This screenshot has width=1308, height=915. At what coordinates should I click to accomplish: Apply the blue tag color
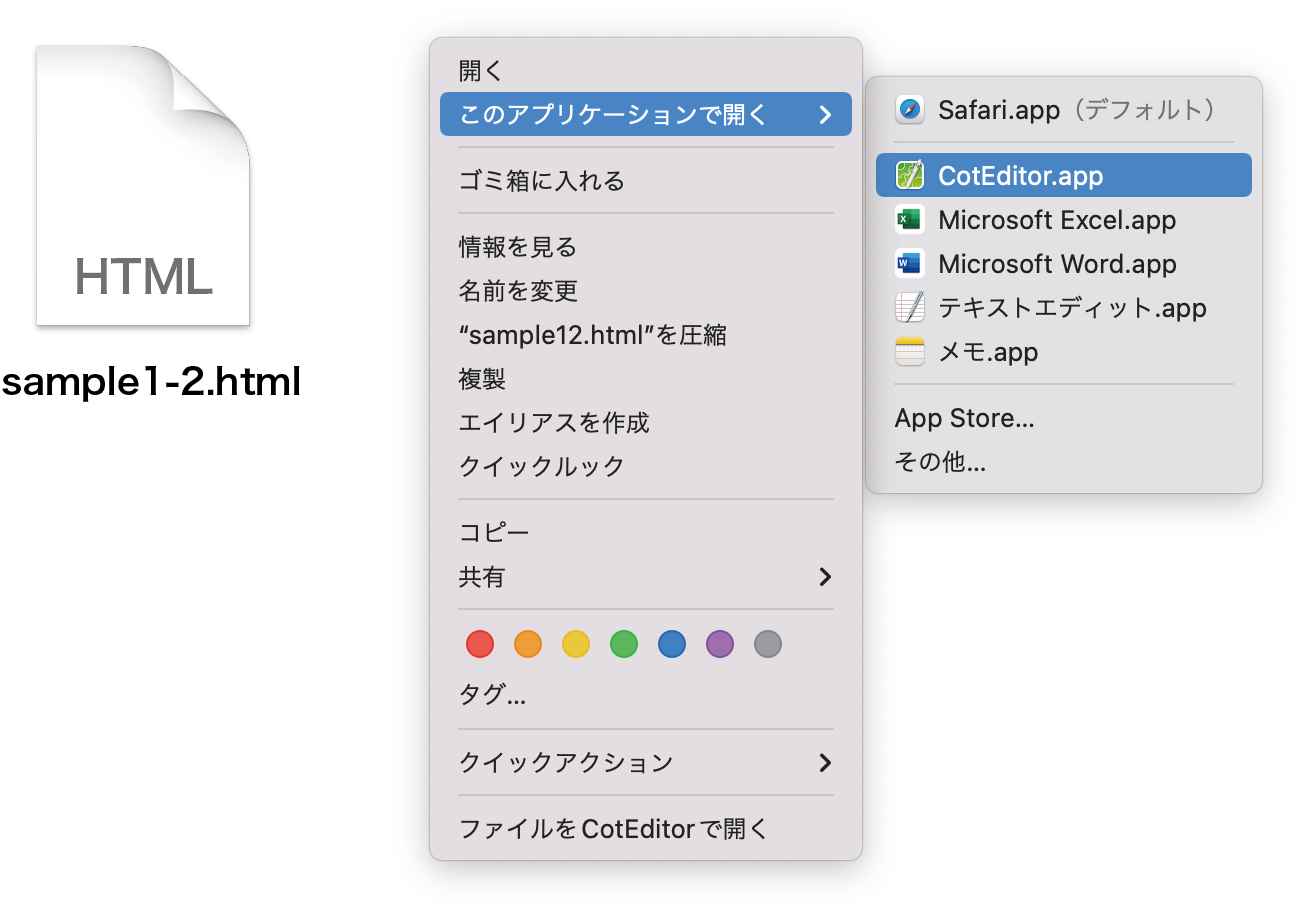tap(672, 644)
